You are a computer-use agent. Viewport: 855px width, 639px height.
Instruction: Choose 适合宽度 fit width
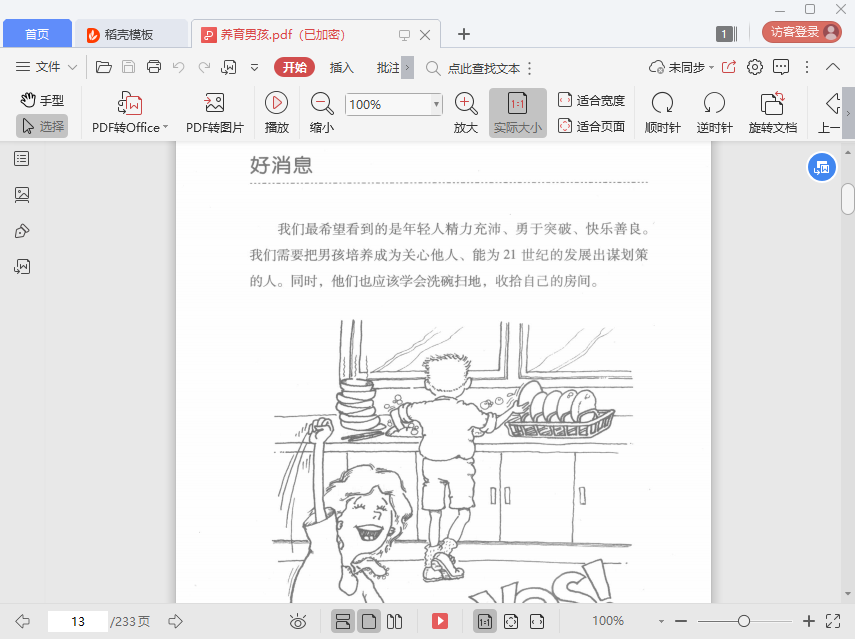[592, 100]
